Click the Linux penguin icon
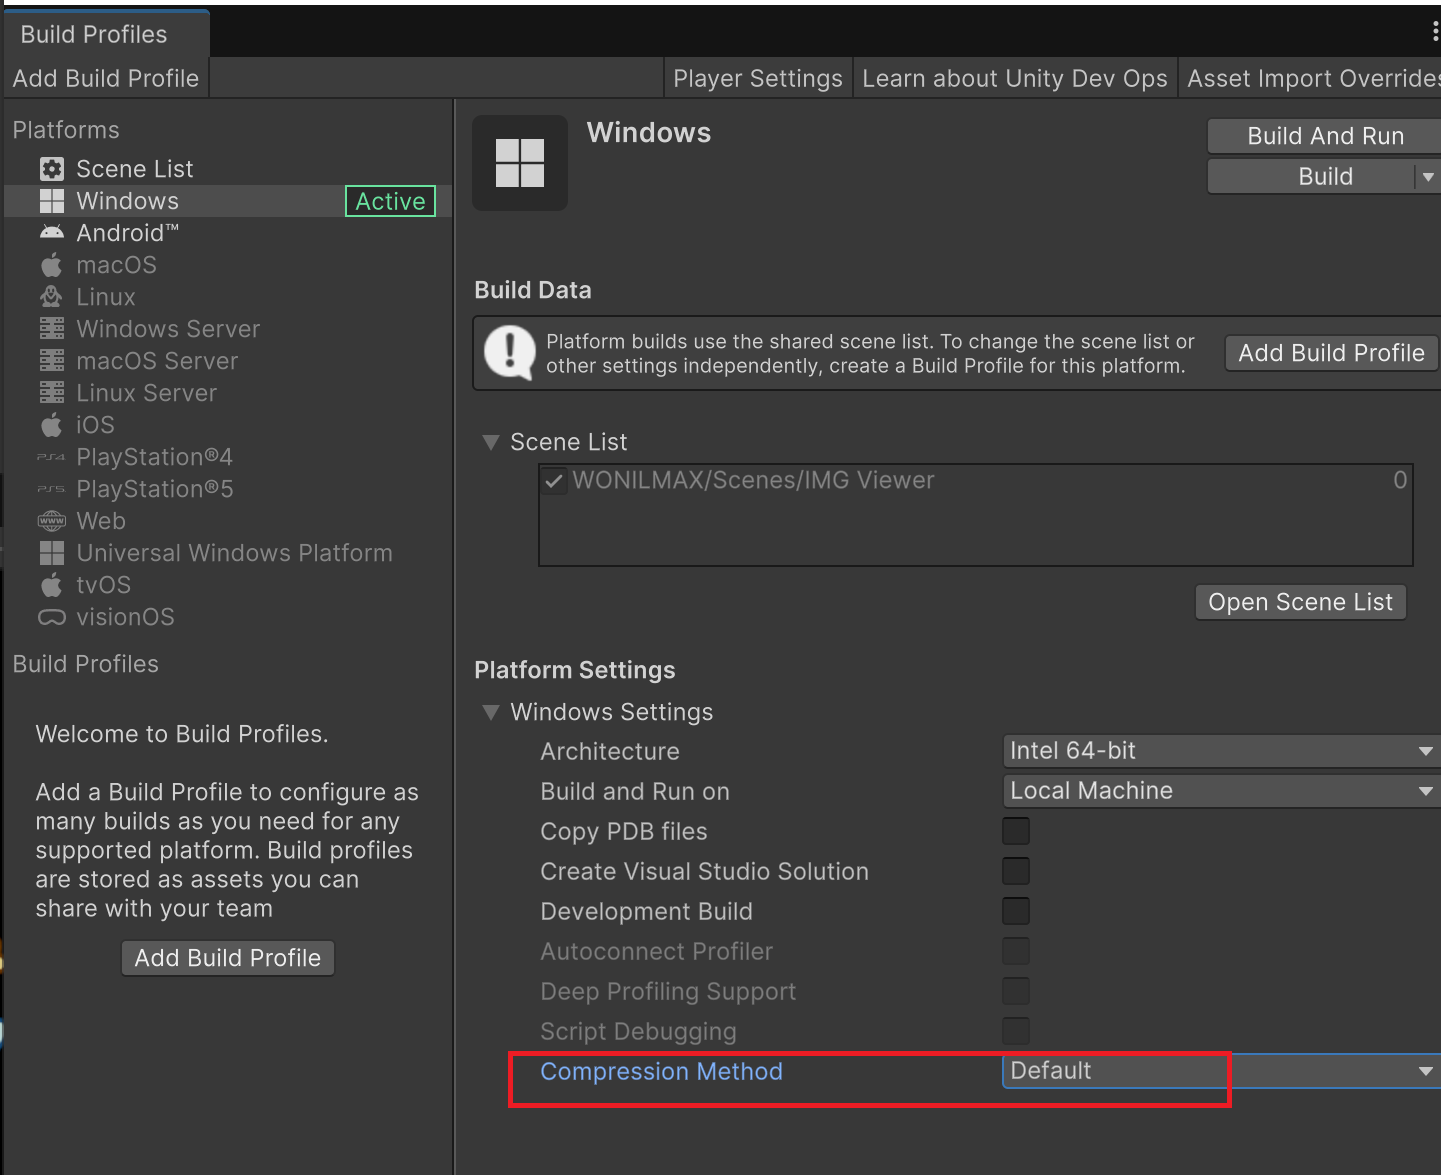This screenshot has width=1441, height=1175. click(52, 297)
